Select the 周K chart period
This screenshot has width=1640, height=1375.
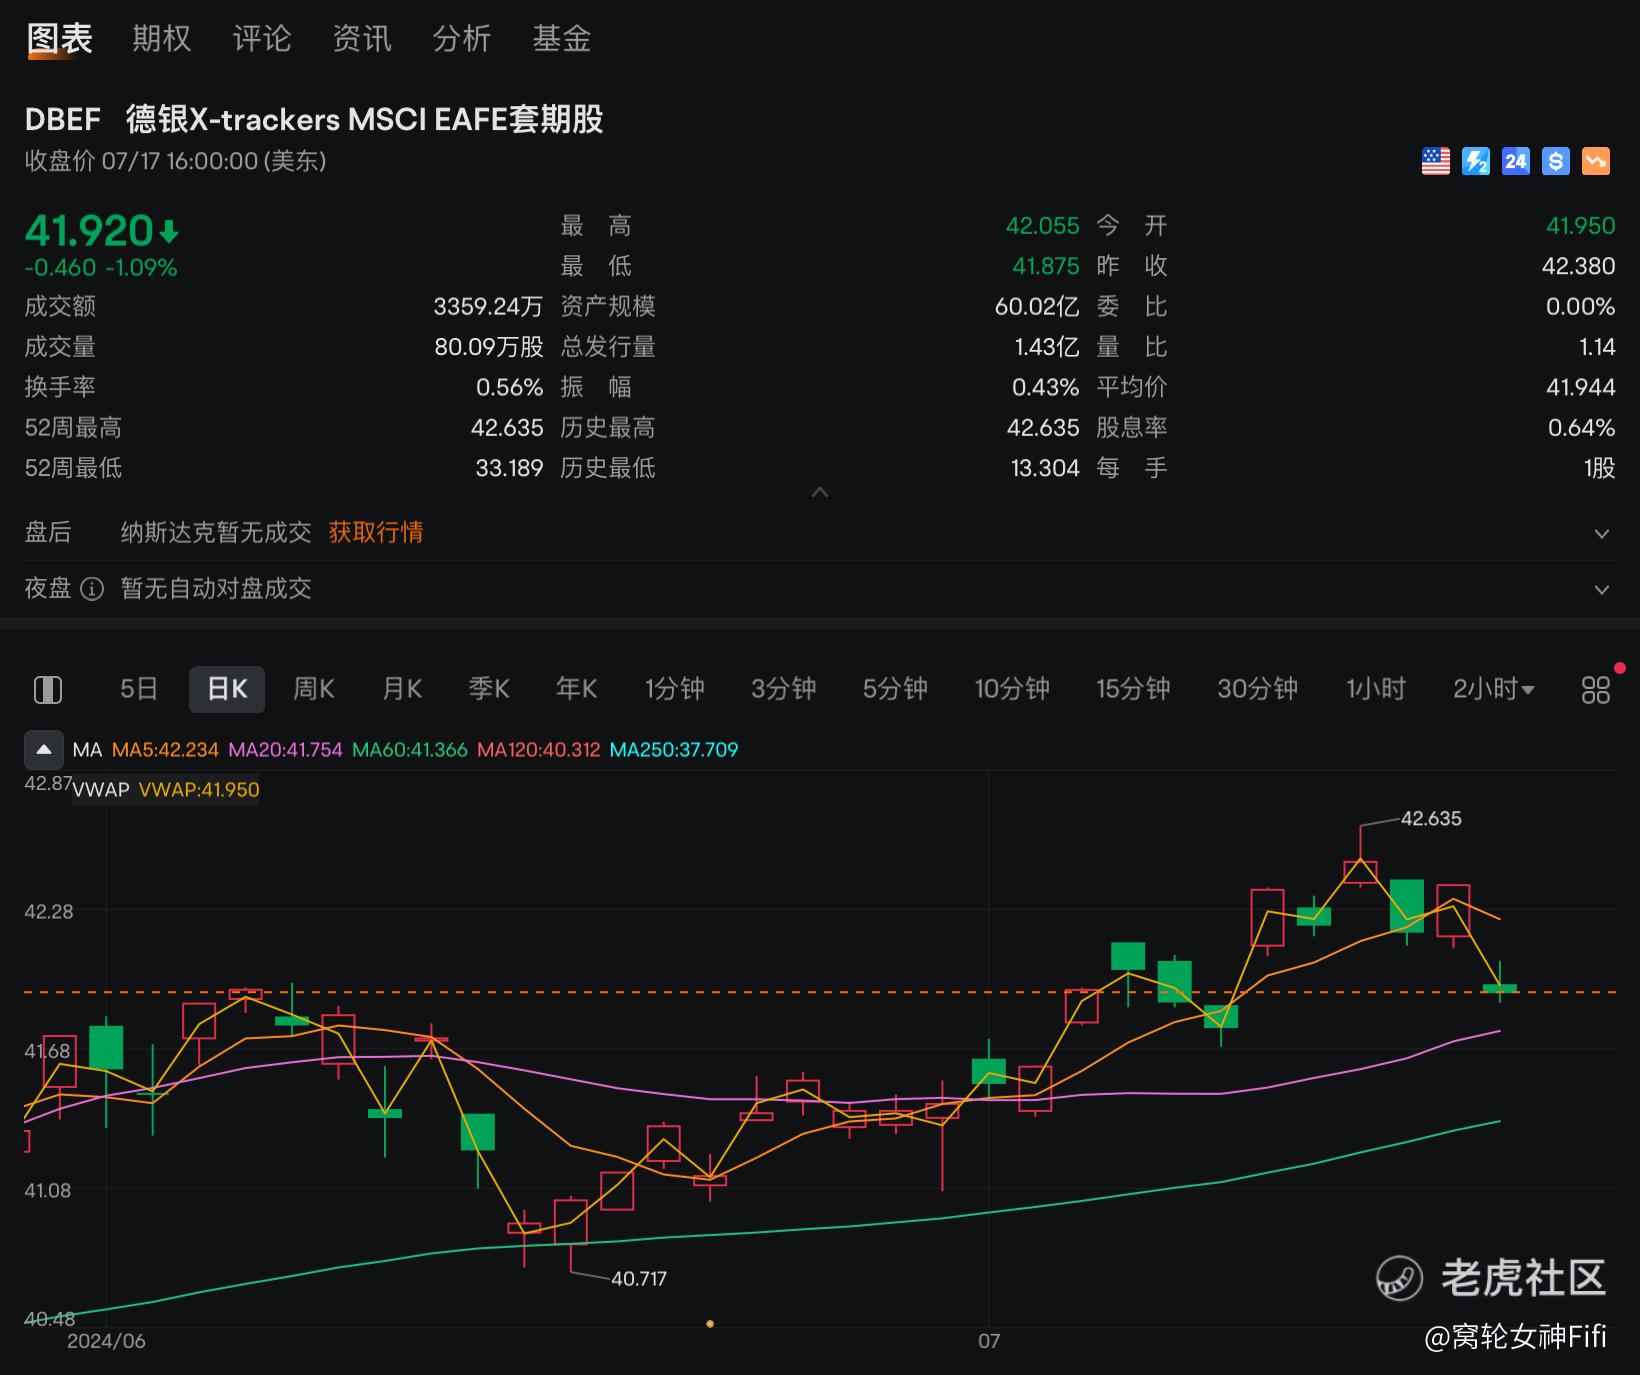[x=314, y=689]
